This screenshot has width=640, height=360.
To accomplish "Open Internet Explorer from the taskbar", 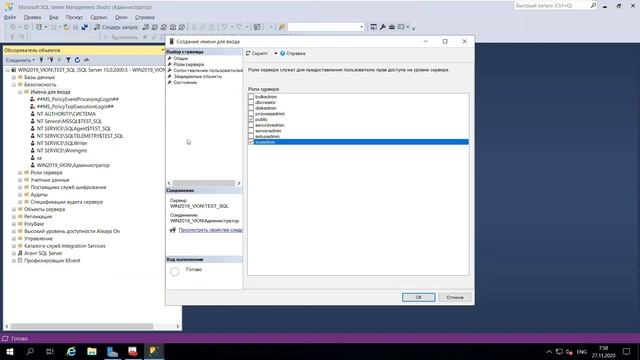I will 71,351.
